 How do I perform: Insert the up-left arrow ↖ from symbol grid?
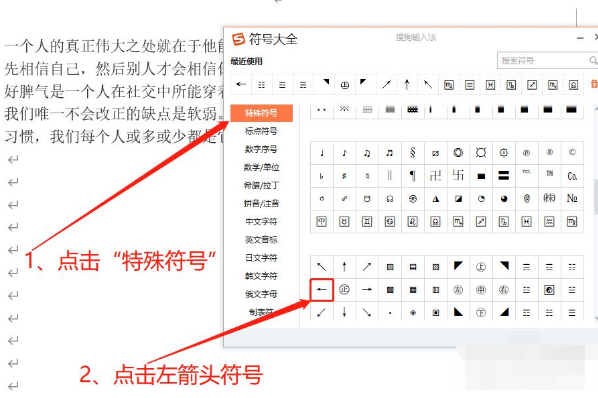pyautogui.click(x=322, y=267)
